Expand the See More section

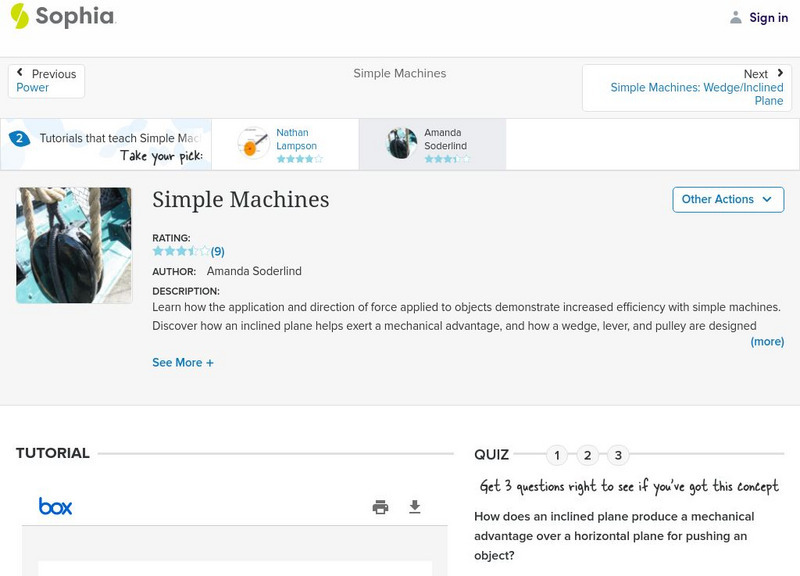coord(183,363)
